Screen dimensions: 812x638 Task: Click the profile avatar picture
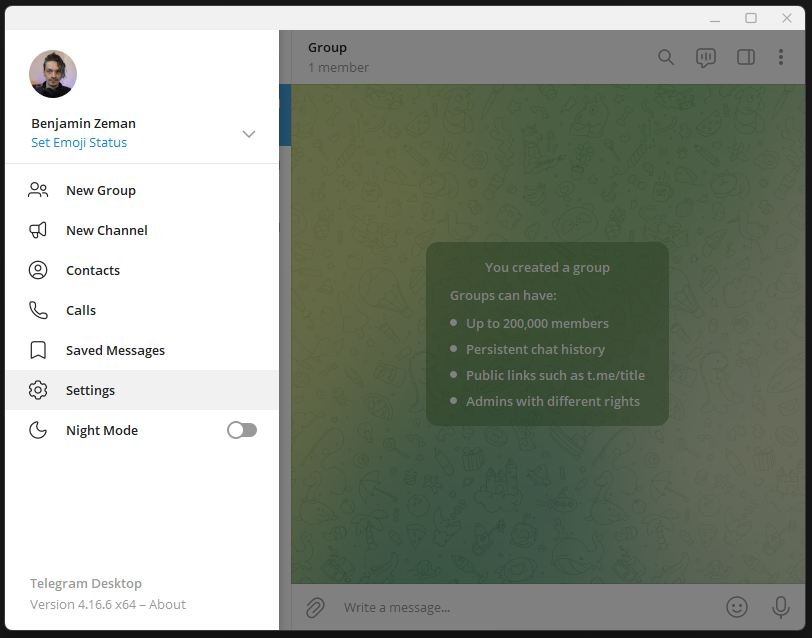[53, 74]
